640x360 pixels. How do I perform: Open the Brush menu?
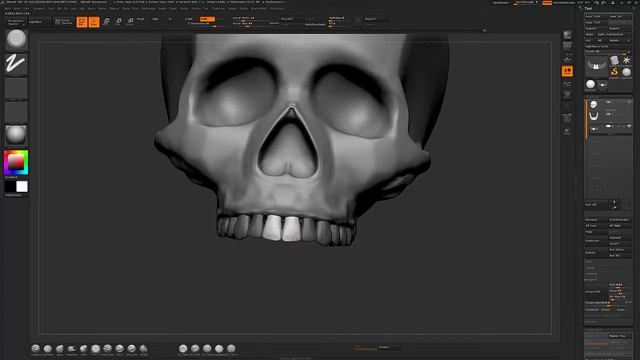coord(17,8)
